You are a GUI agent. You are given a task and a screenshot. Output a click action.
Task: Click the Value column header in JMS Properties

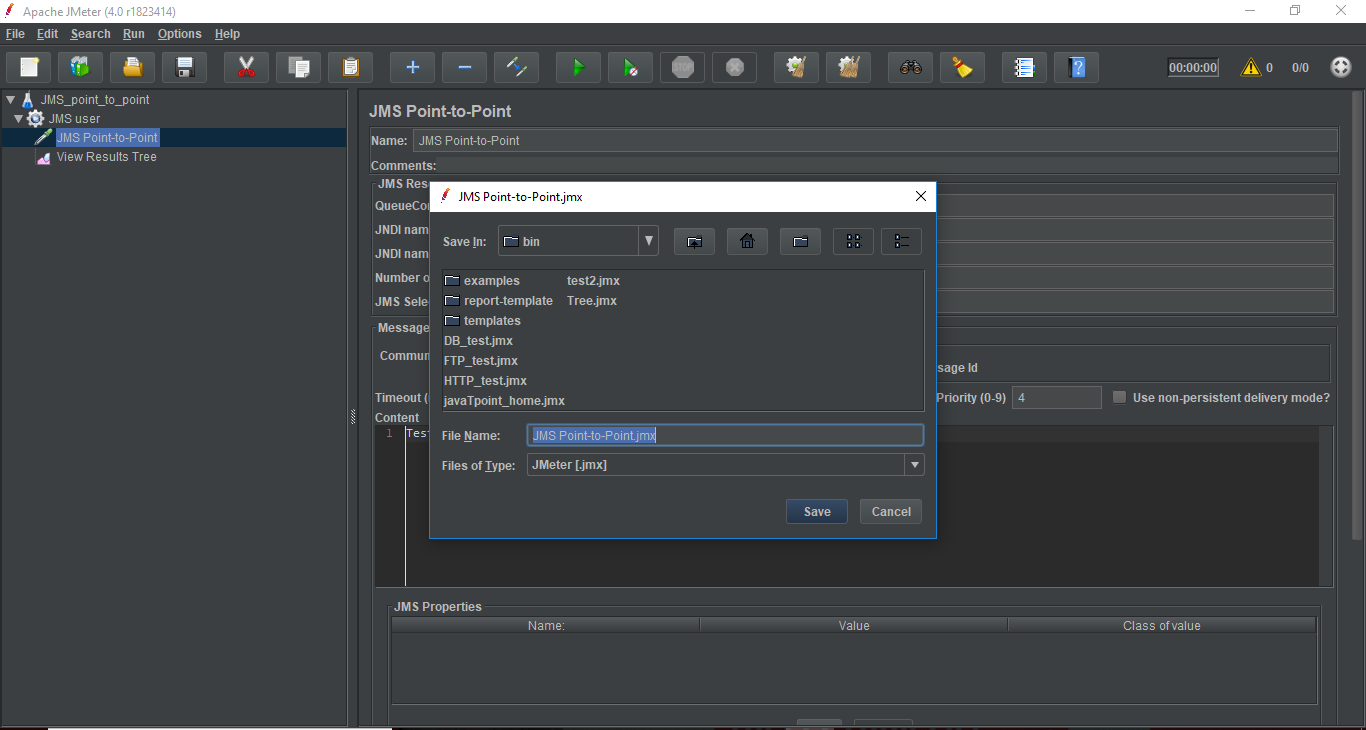pos(854,626)
